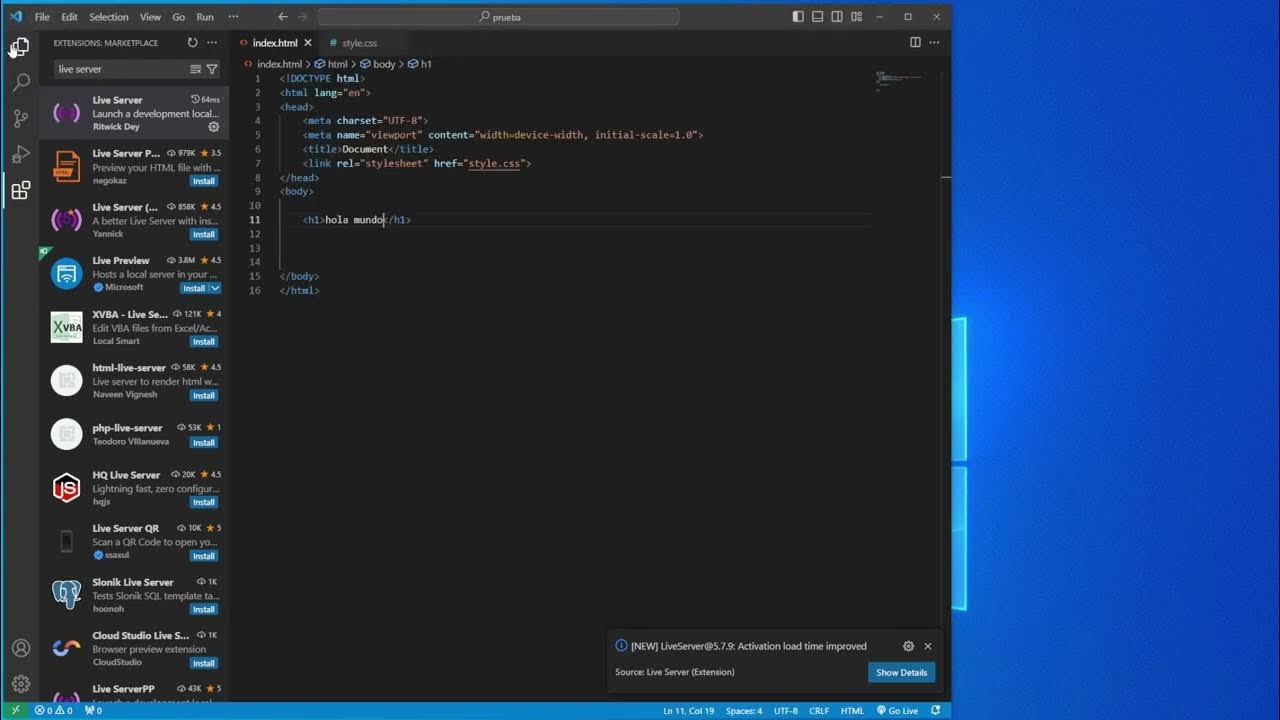Toggle secondary side bar layout icon
Screen dimensions: 1280x720
837,17
